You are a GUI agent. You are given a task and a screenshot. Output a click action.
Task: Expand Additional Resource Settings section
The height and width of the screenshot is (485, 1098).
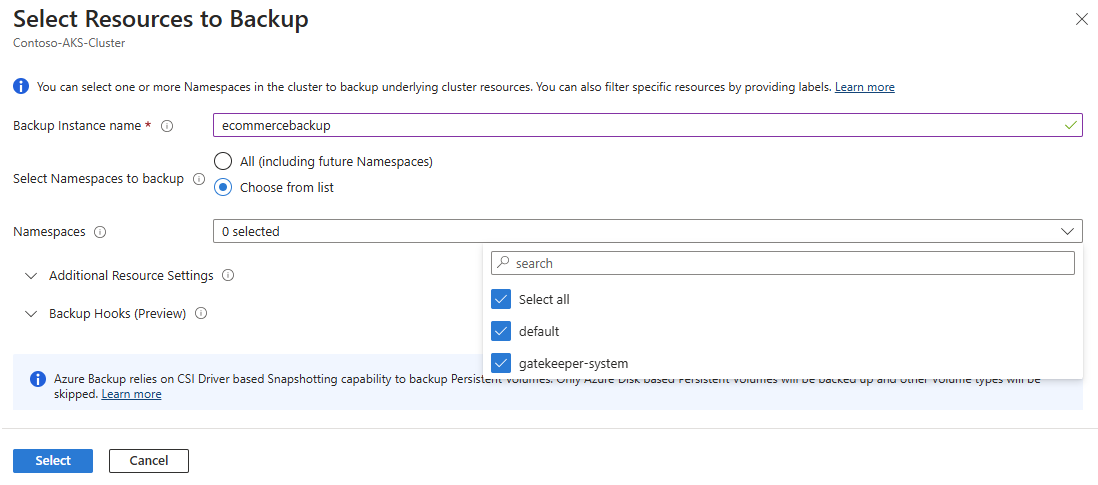click(31, 276)
